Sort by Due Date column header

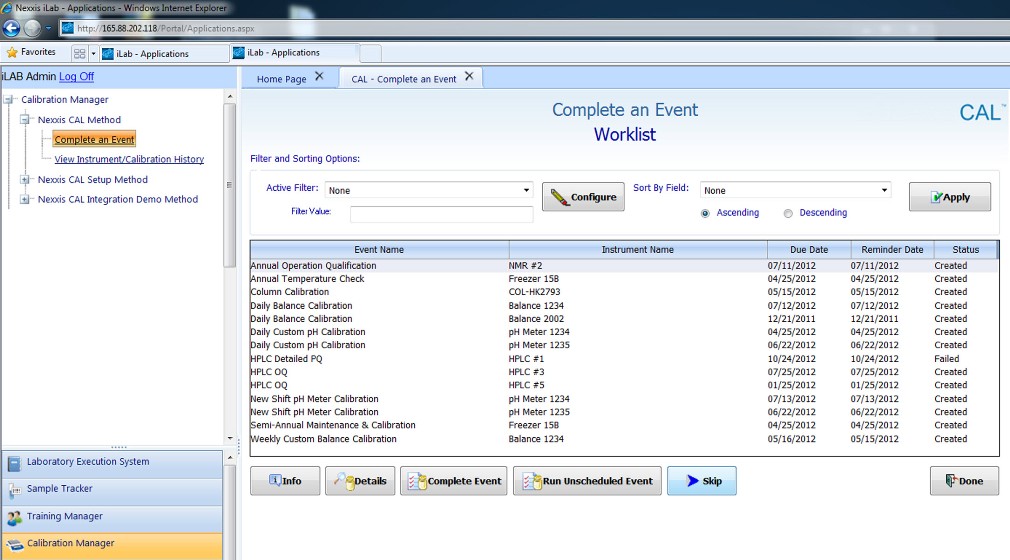(x=809, y=249)
